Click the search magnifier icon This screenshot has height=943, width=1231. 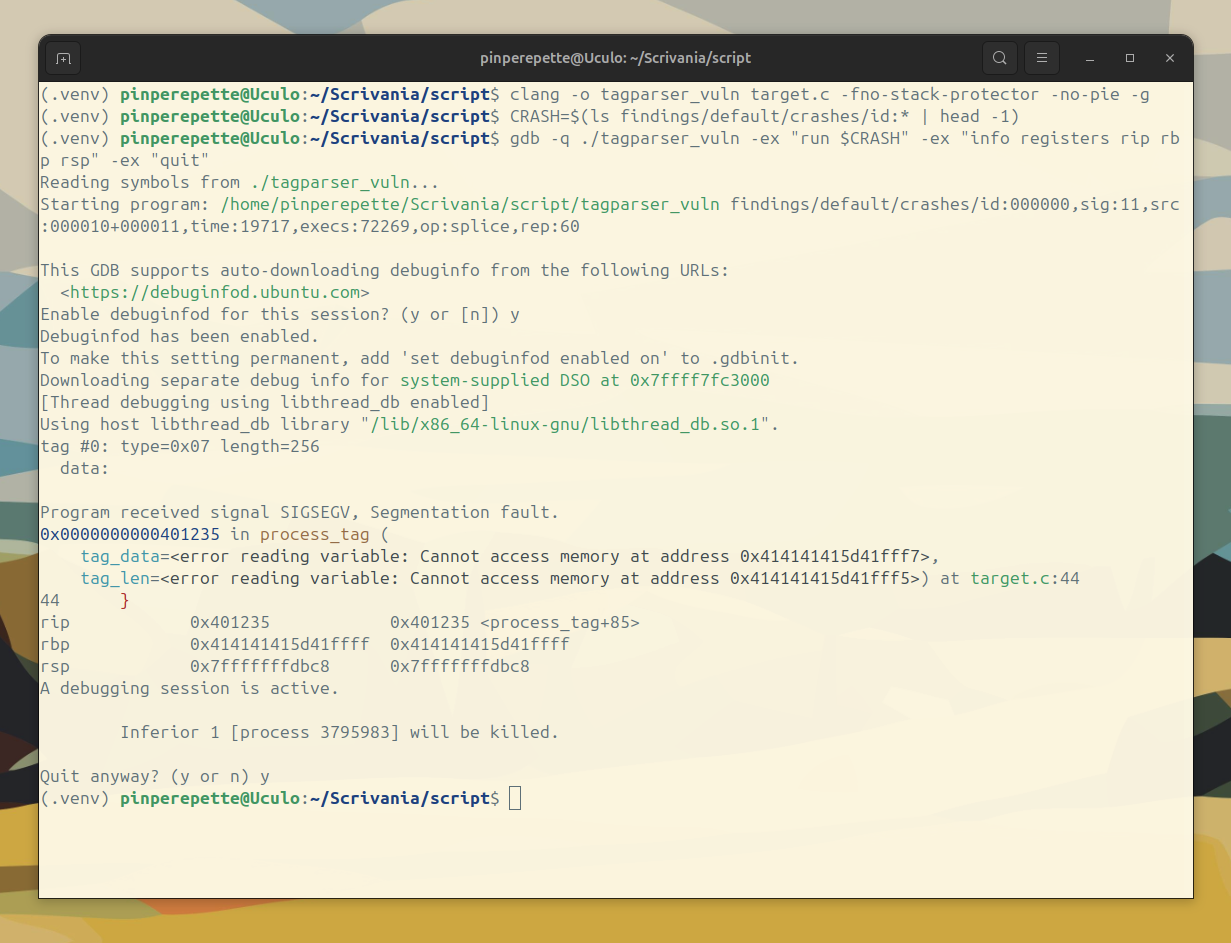click(x=999, y=58)
